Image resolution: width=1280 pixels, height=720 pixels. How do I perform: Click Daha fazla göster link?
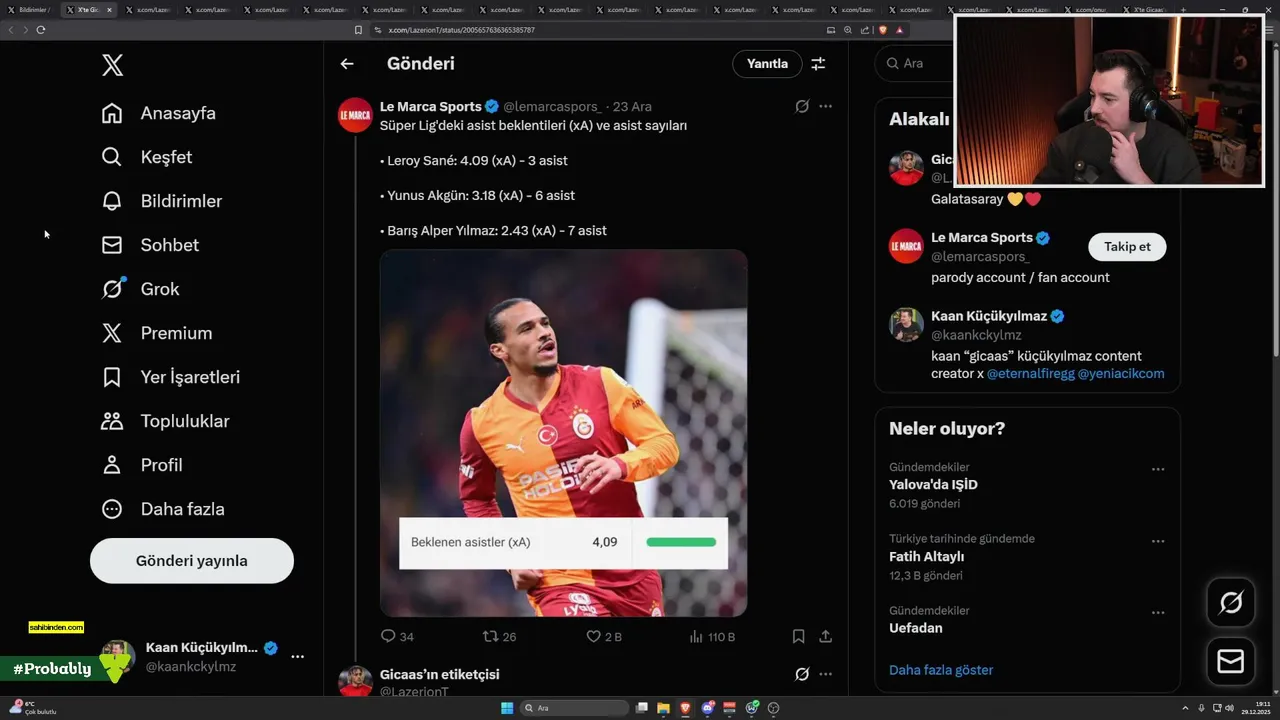[x=941, y=670]
